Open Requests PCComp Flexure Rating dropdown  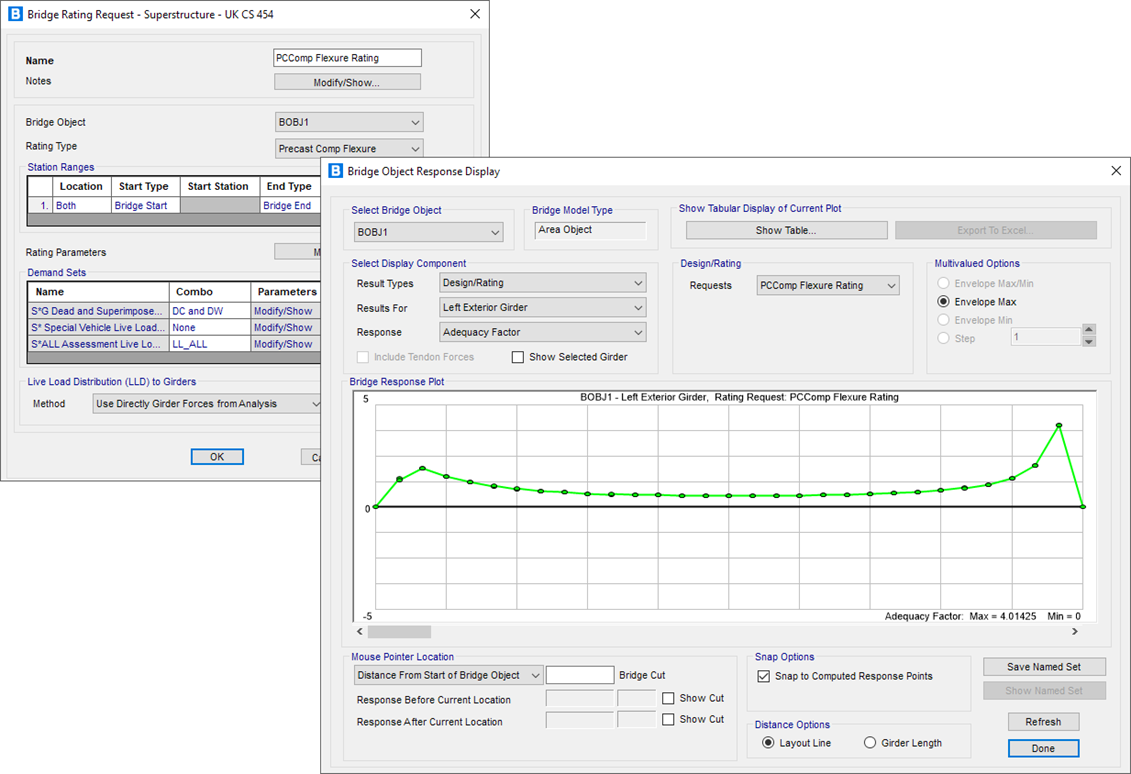click(x=827, y=286)
